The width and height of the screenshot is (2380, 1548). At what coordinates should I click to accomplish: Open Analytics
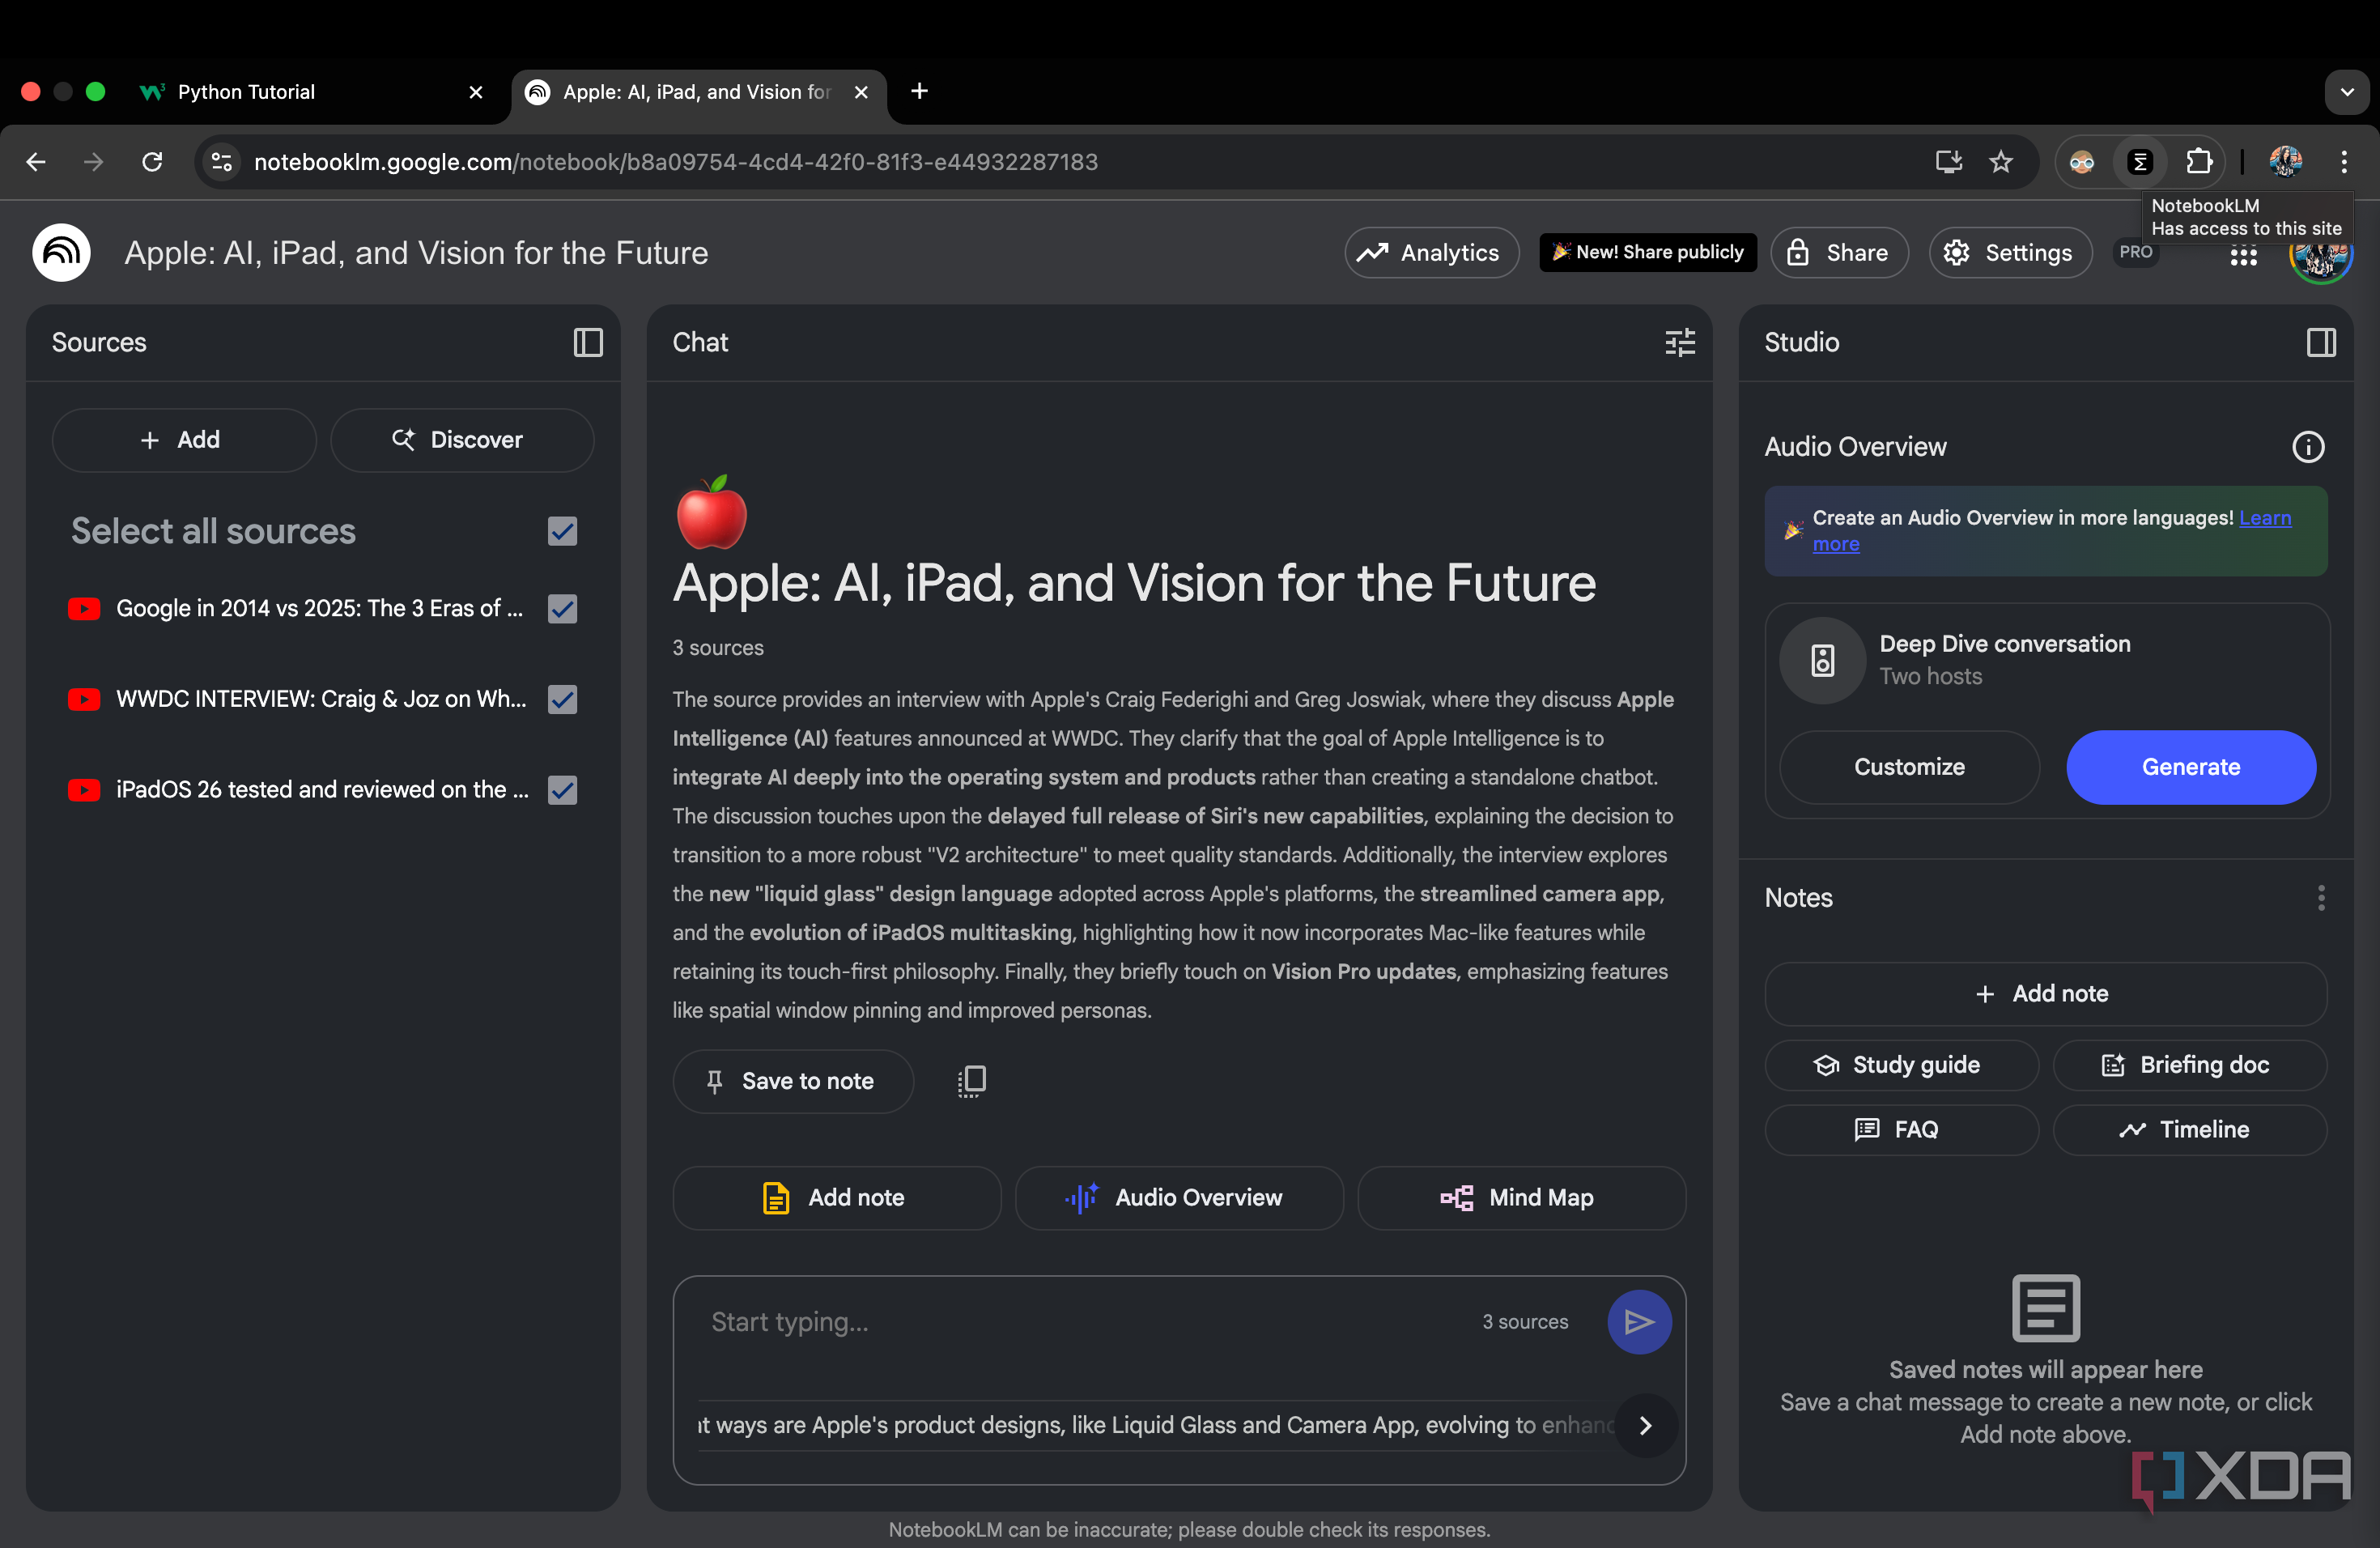click(1431, 253)
